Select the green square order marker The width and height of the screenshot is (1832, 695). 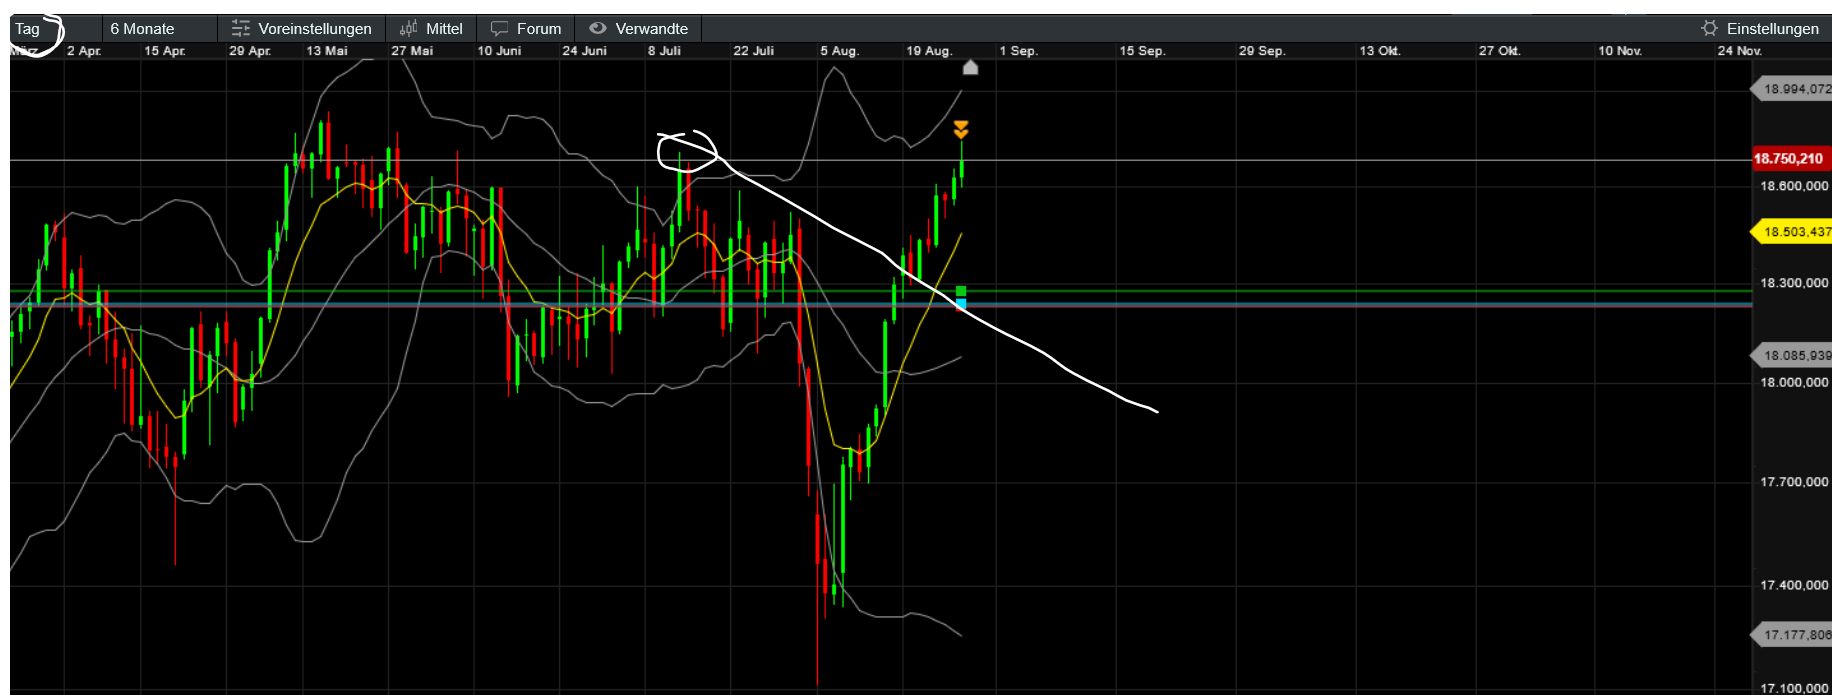[x=961, y=292]
